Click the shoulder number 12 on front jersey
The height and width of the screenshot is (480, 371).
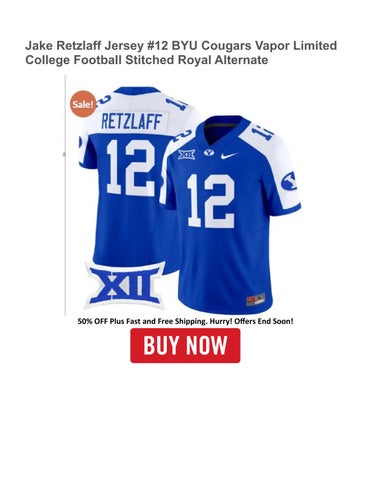point(263,132)
